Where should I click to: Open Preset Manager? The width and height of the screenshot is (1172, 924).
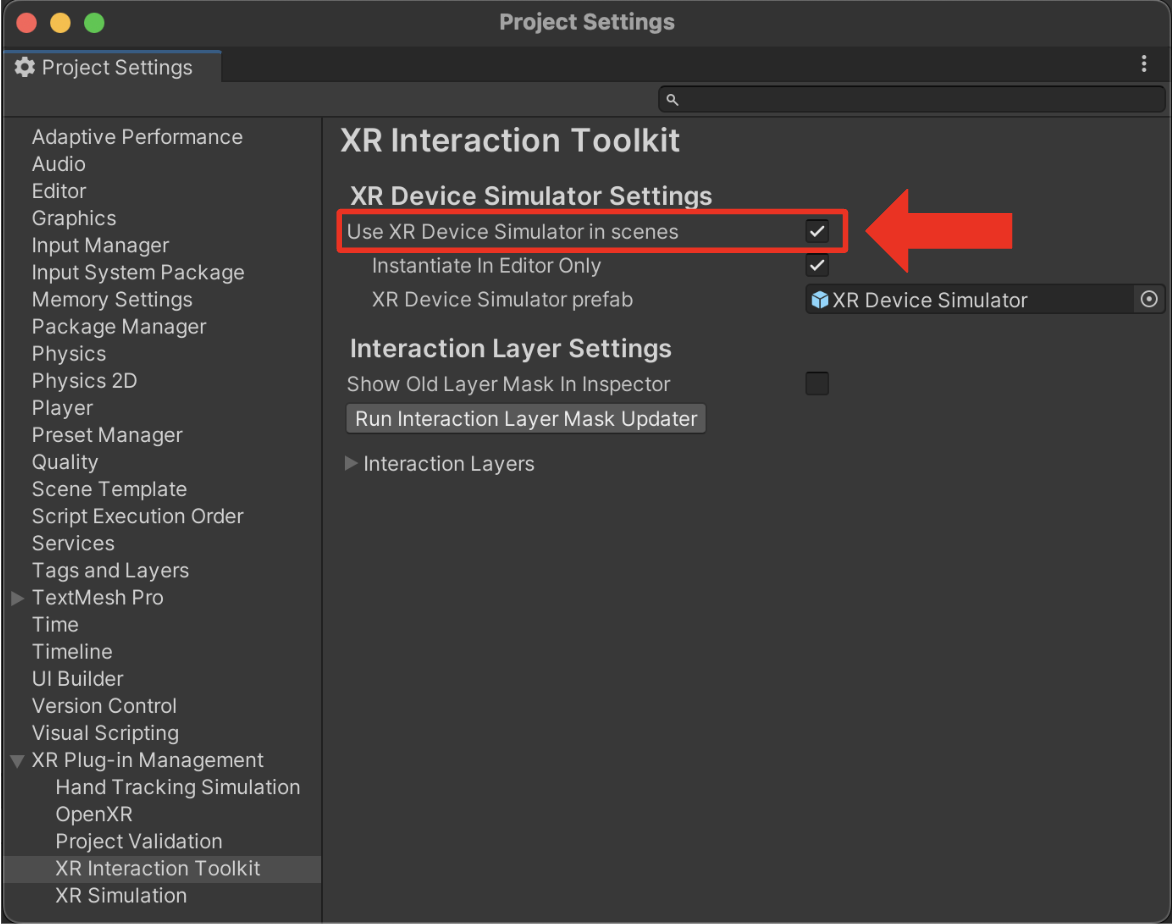[x=107, y=434]
